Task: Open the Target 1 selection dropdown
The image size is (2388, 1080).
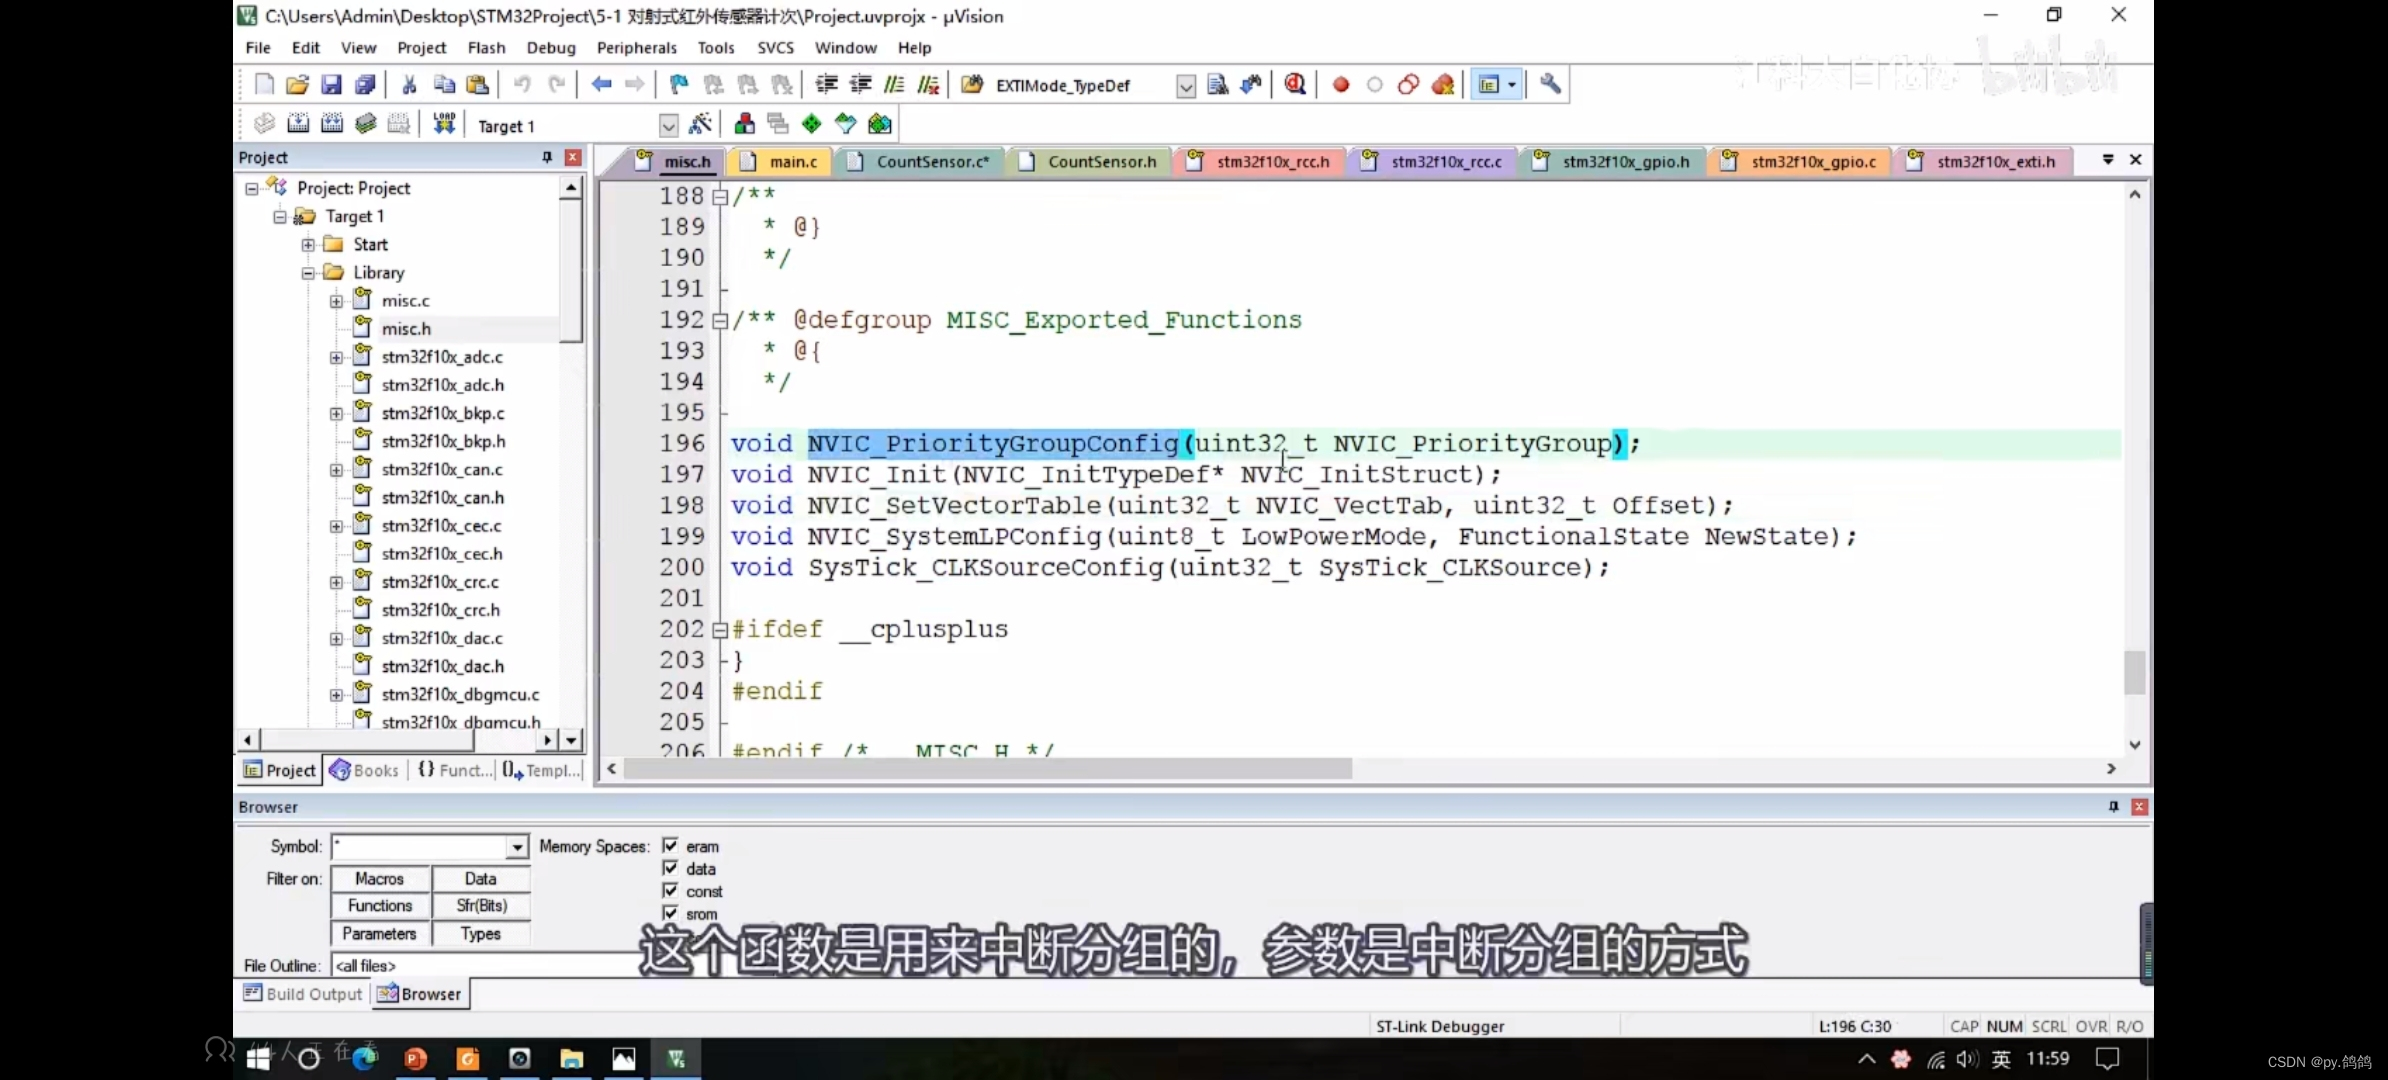Action: [x=668, y=125]
